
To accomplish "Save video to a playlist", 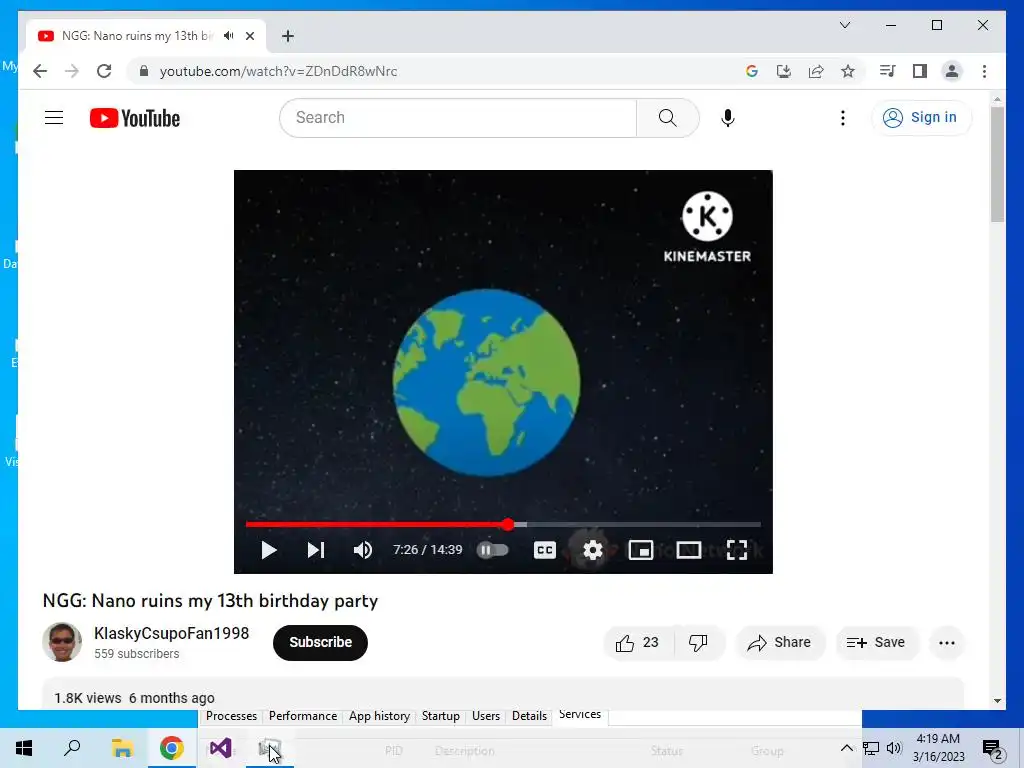I will pos(876,643).
